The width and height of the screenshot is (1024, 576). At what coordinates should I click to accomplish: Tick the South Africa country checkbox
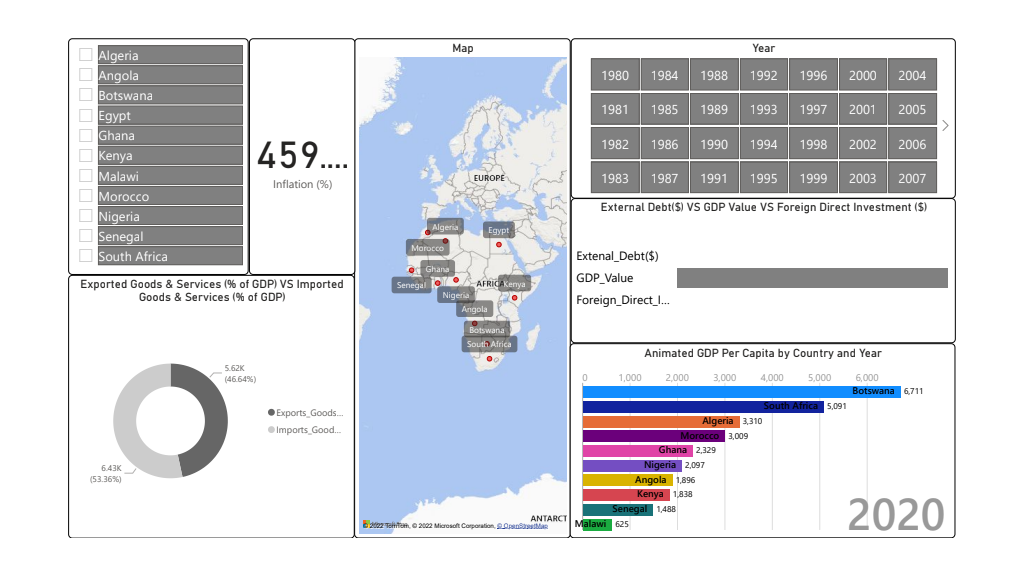(x=86, y=256)
